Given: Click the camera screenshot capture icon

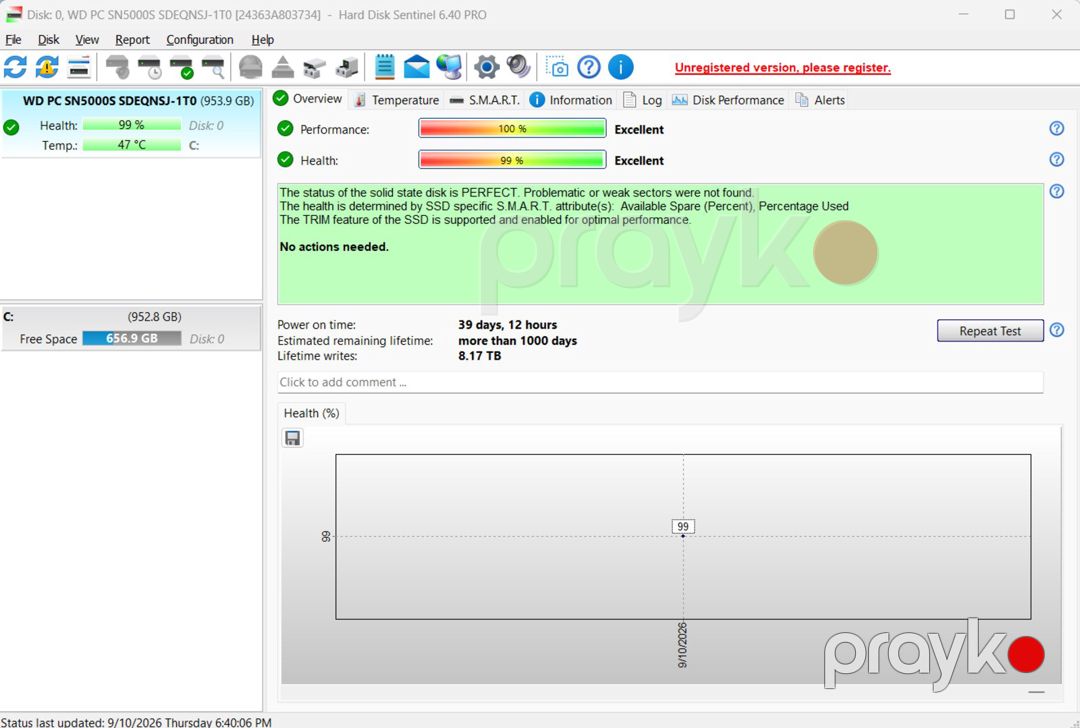Looking at the screenshot, I should [557, 67].
